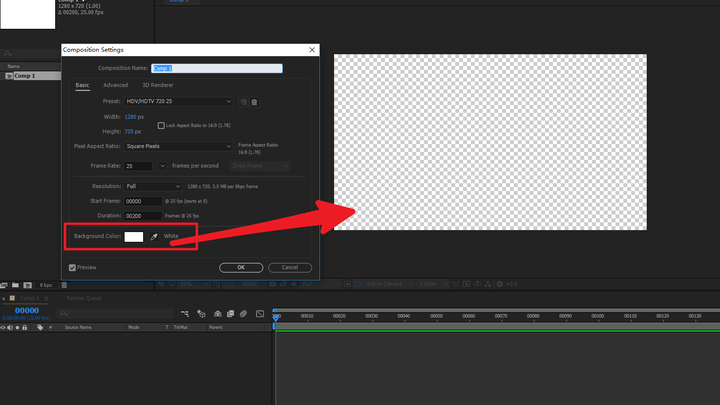This screenshot has width=720, height=405.
Task: Click the label column tag icon
Action: [40, 327]
